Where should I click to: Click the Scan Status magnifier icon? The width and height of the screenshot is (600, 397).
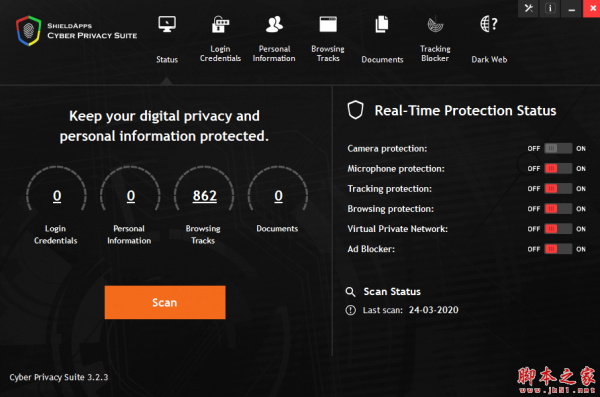[350, 292]
